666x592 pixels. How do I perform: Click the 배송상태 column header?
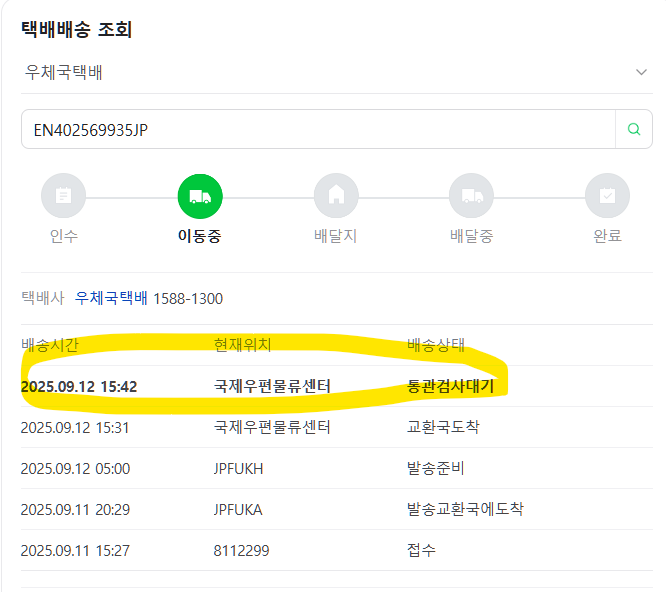[436, 345]
